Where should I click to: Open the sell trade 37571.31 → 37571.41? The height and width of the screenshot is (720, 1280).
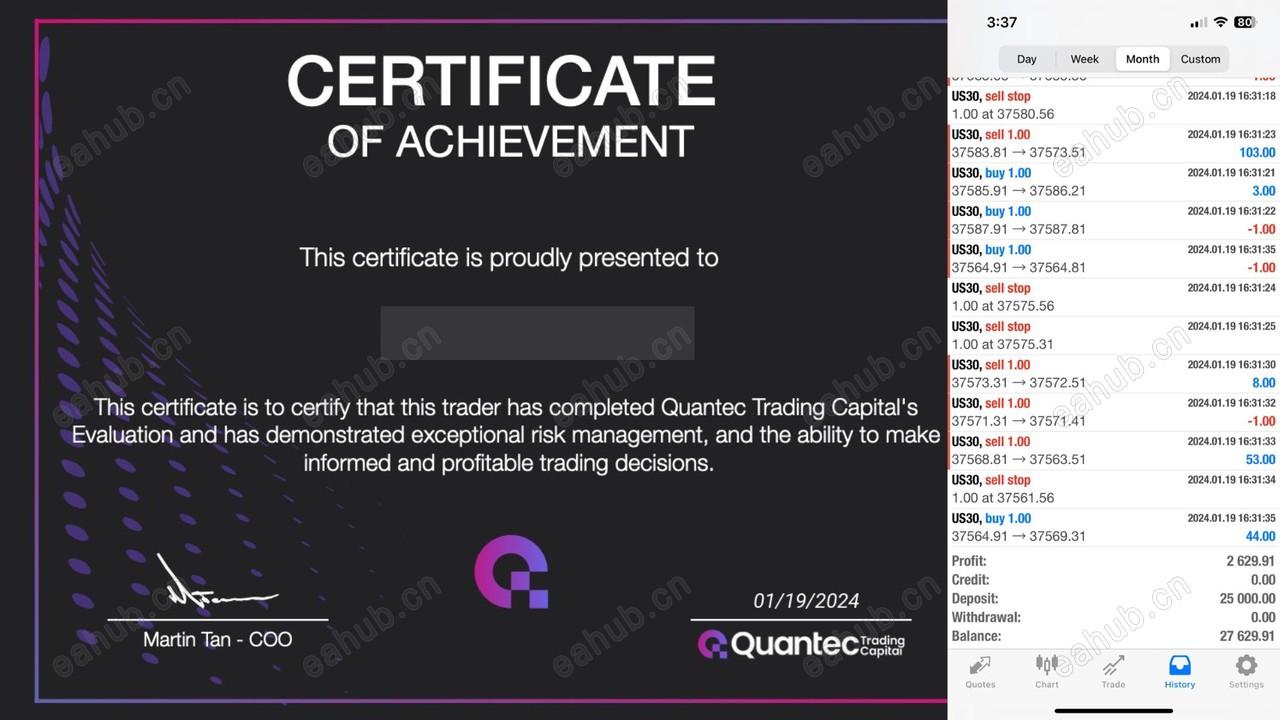[x=1113, y=412]
